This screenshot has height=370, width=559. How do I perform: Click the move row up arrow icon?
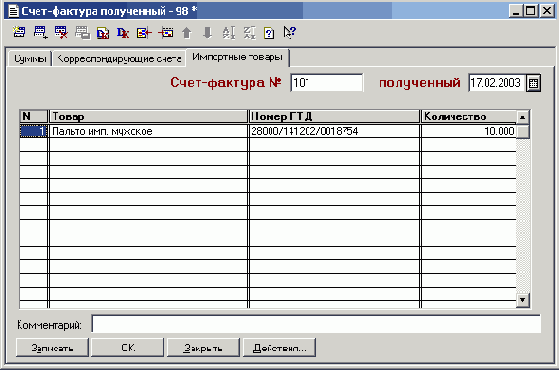[187, 33]
